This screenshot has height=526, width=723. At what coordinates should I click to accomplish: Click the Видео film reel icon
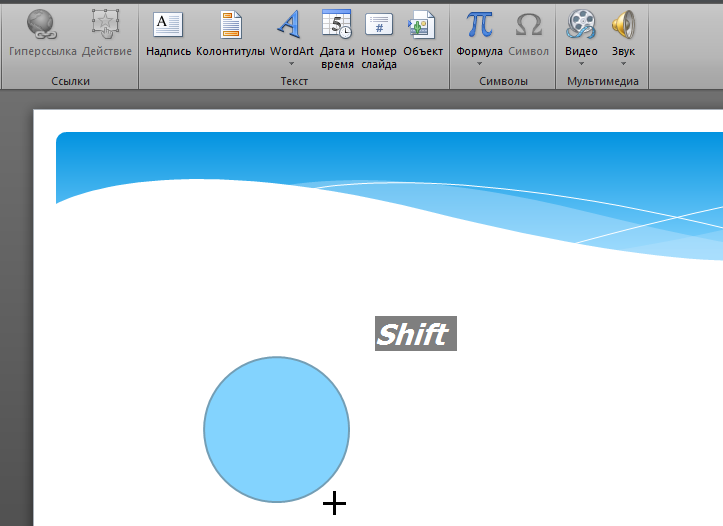click(581, 24)
